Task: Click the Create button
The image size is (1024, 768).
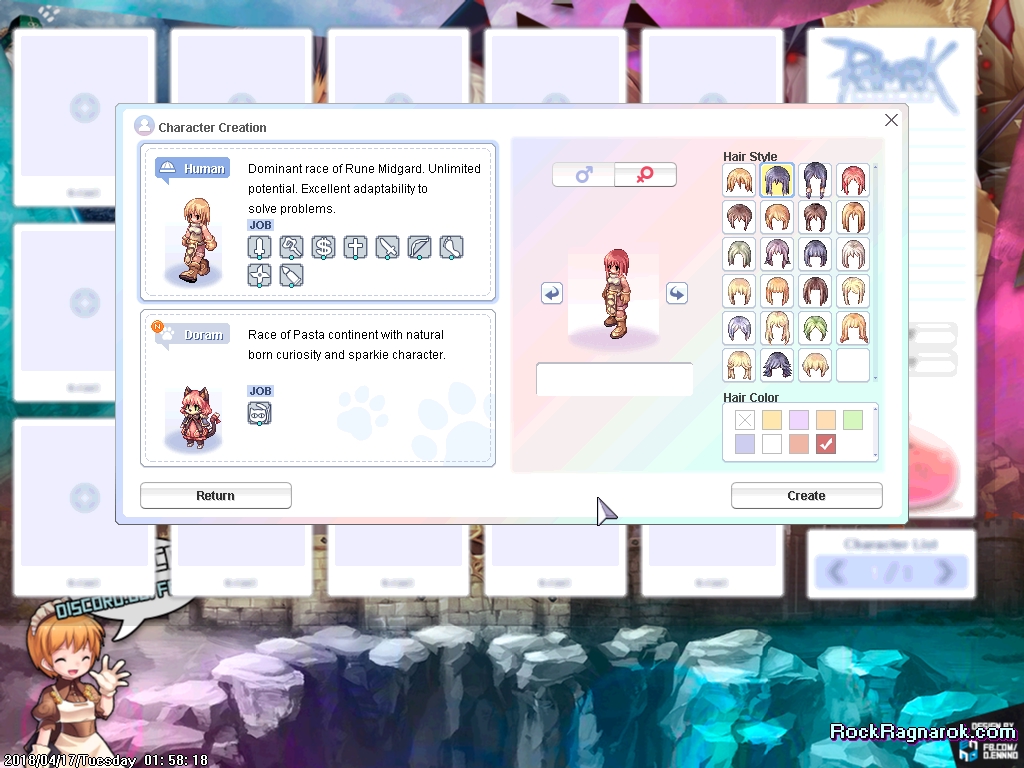Action: click(807, 496)
